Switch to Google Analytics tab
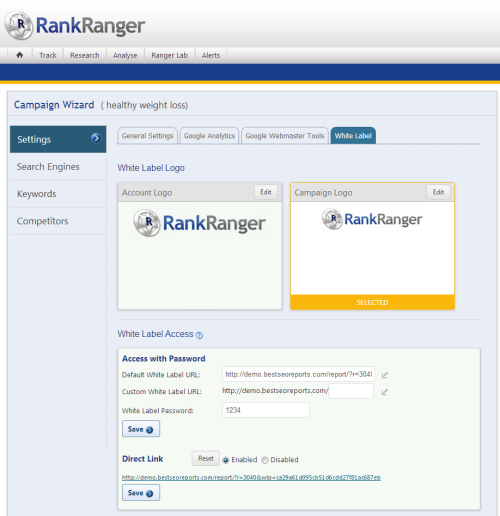The height and width of the screenshot is (516, 500). [209, 136]
